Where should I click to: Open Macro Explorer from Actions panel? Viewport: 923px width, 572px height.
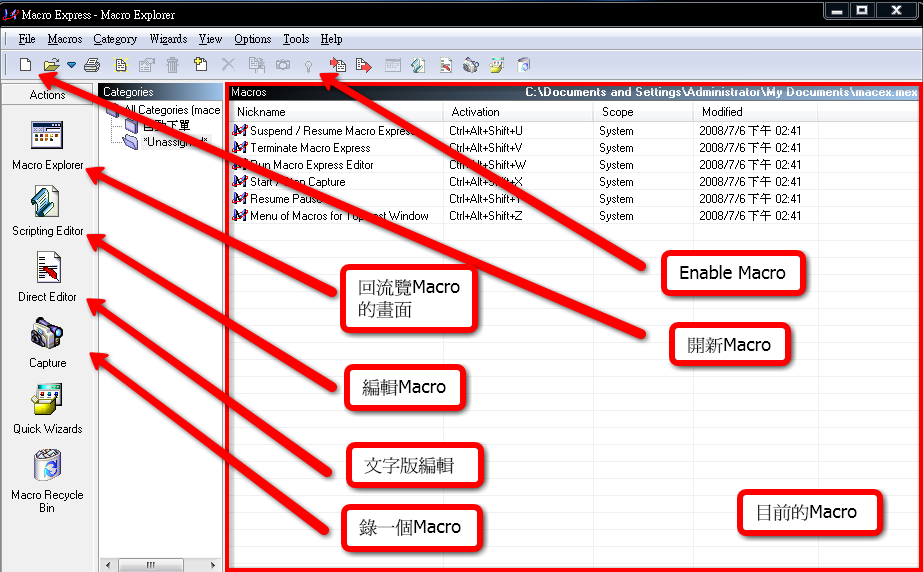[x=48, y=146]
